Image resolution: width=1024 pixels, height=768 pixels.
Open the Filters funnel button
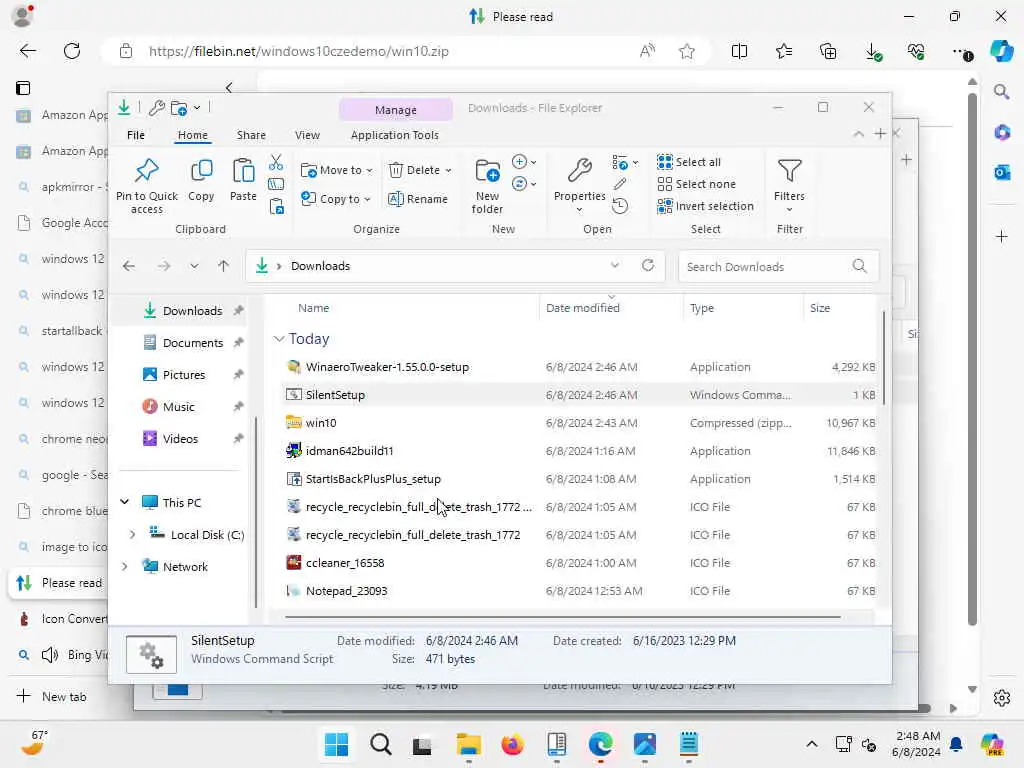click(789, 185)
